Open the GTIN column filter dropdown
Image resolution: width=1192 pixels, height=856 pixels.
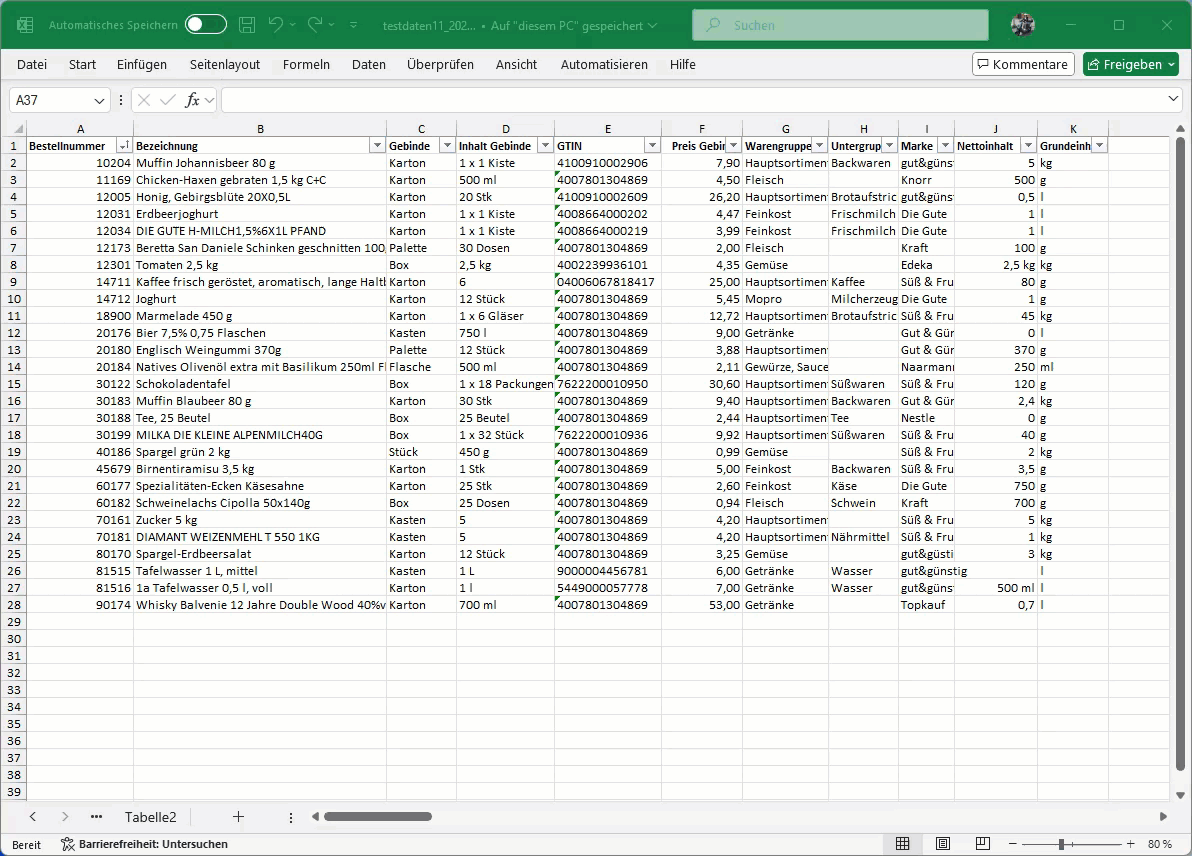[651, 146]
